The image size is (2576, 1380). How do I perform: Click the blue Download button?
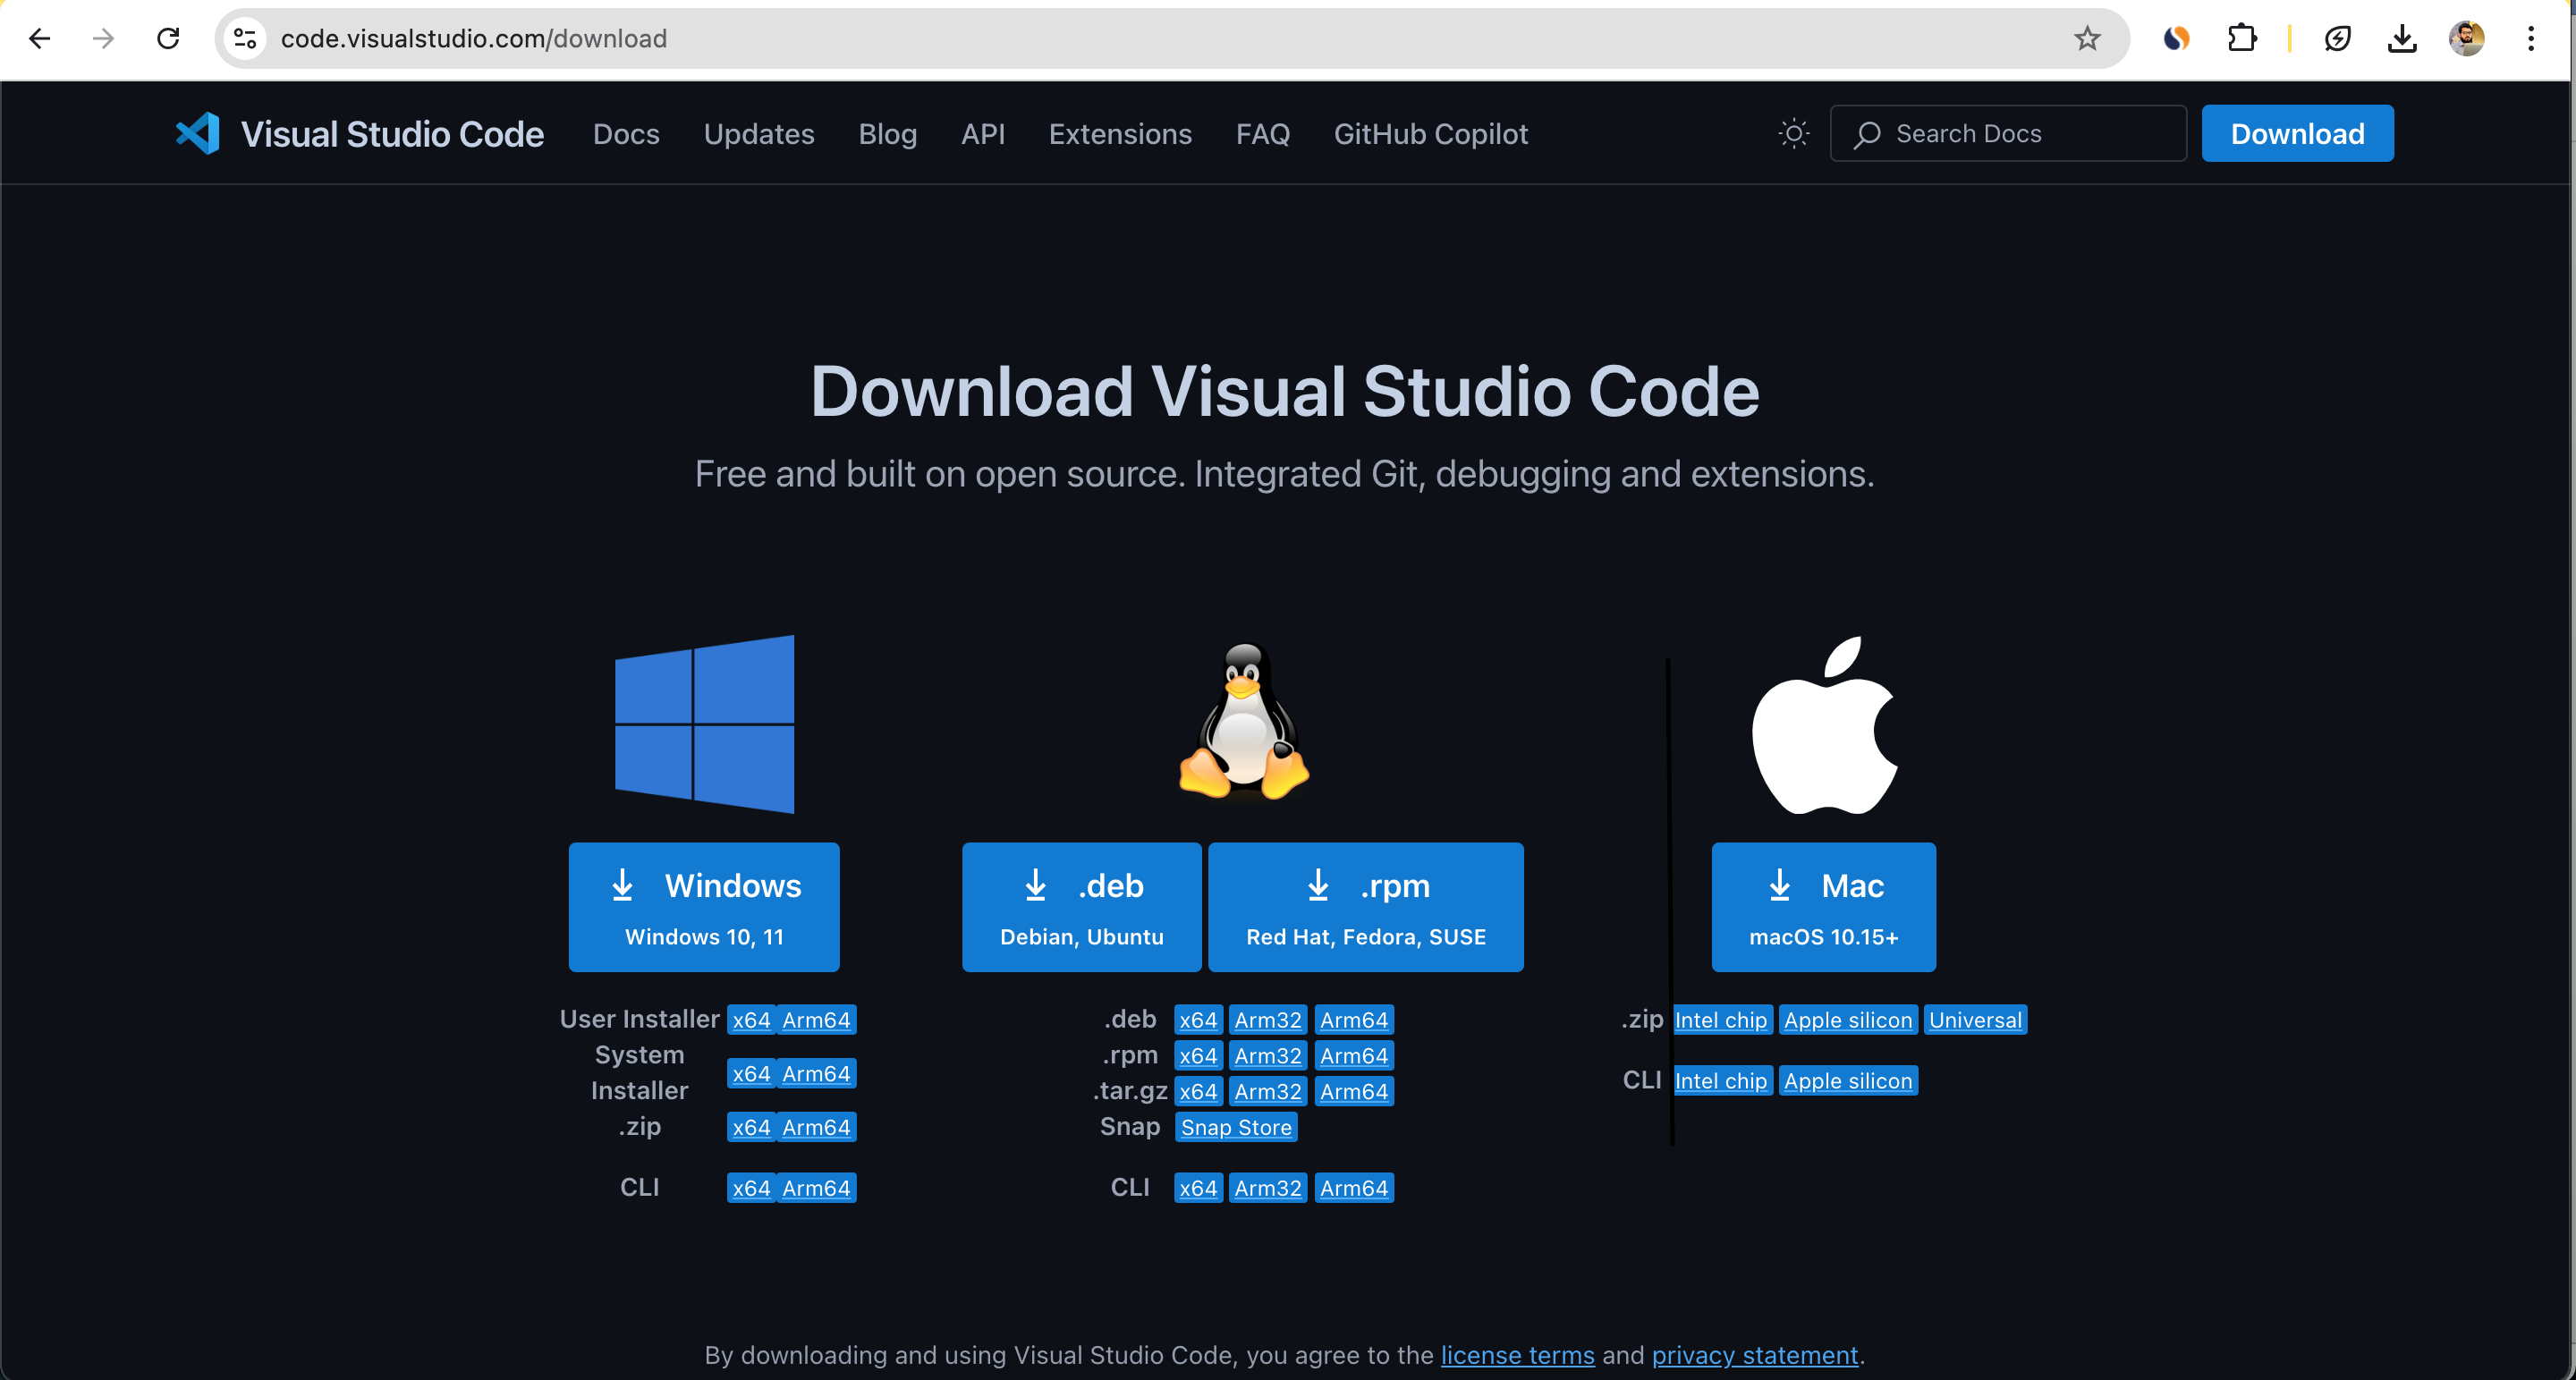click(x=2297, y=133)
